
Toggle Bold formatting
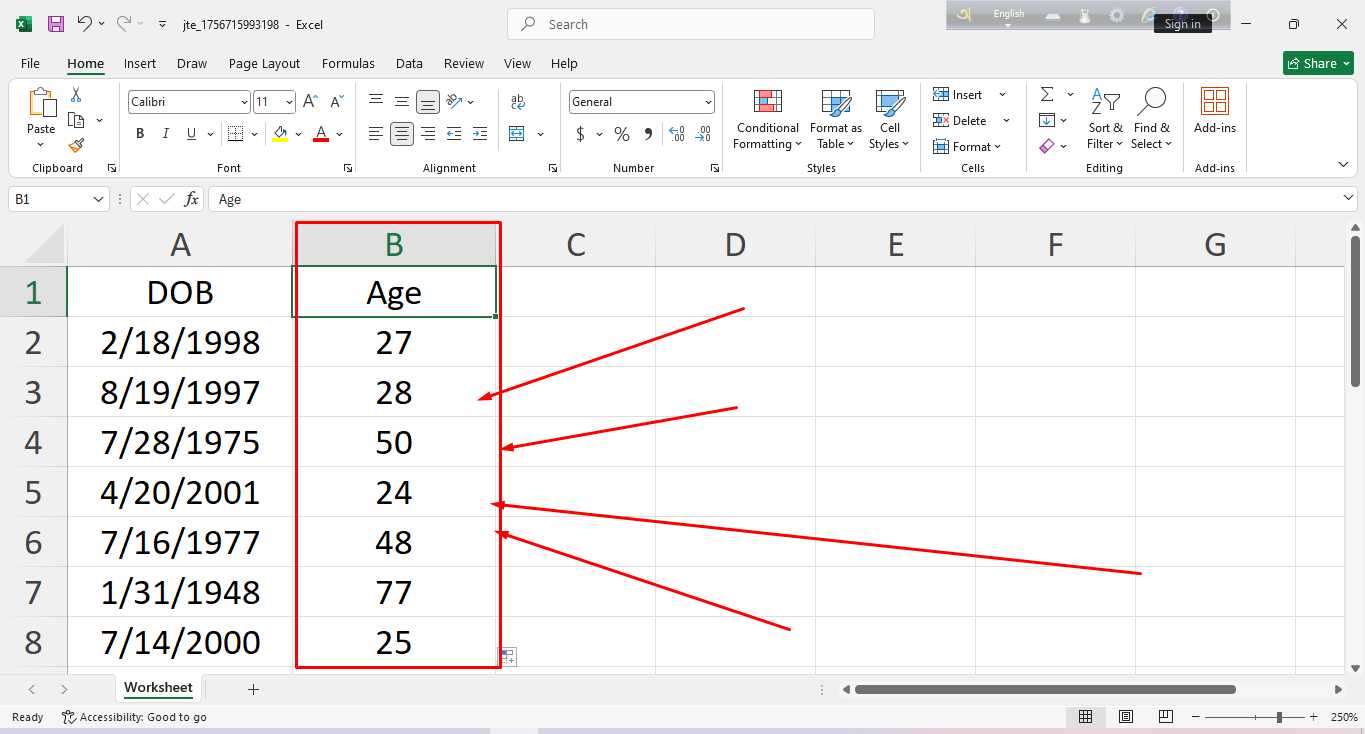140,134
